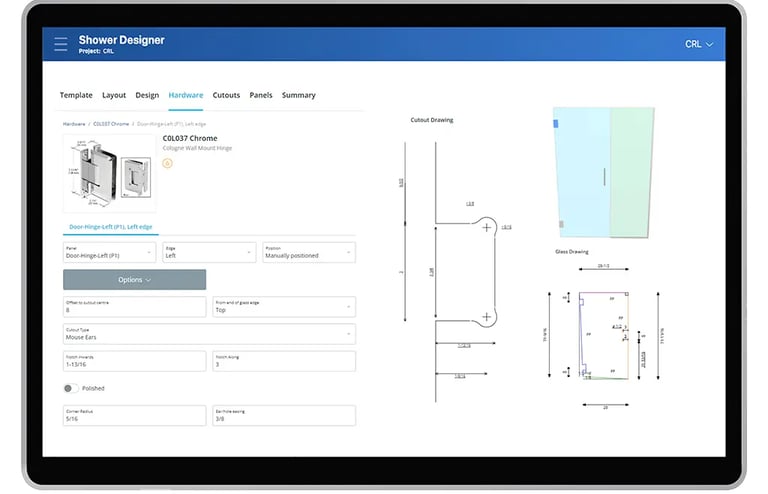The image size is (768, 494).
Task: Click the C0L037 Chrome breadcrumb link
Action: [x=111, y=124]
